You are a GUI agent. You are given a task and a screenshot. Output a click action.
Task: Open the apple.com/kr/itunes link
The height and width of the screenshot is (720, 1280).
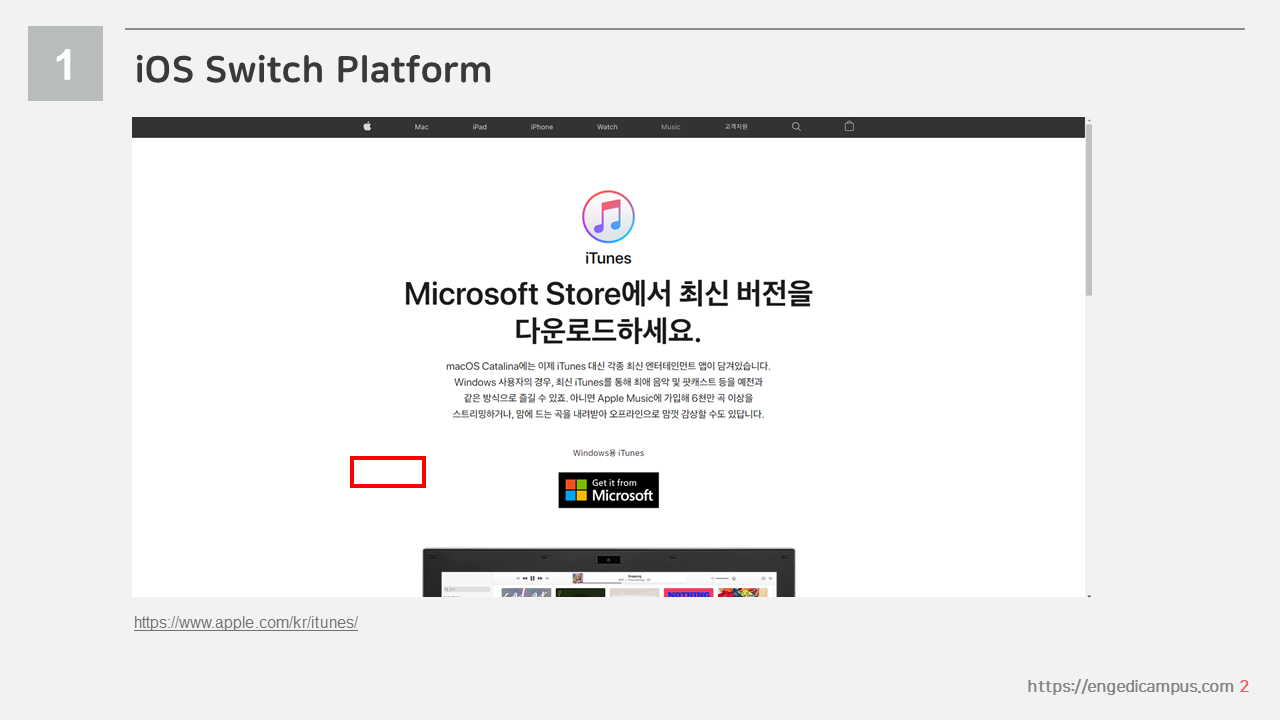[246, 622]
